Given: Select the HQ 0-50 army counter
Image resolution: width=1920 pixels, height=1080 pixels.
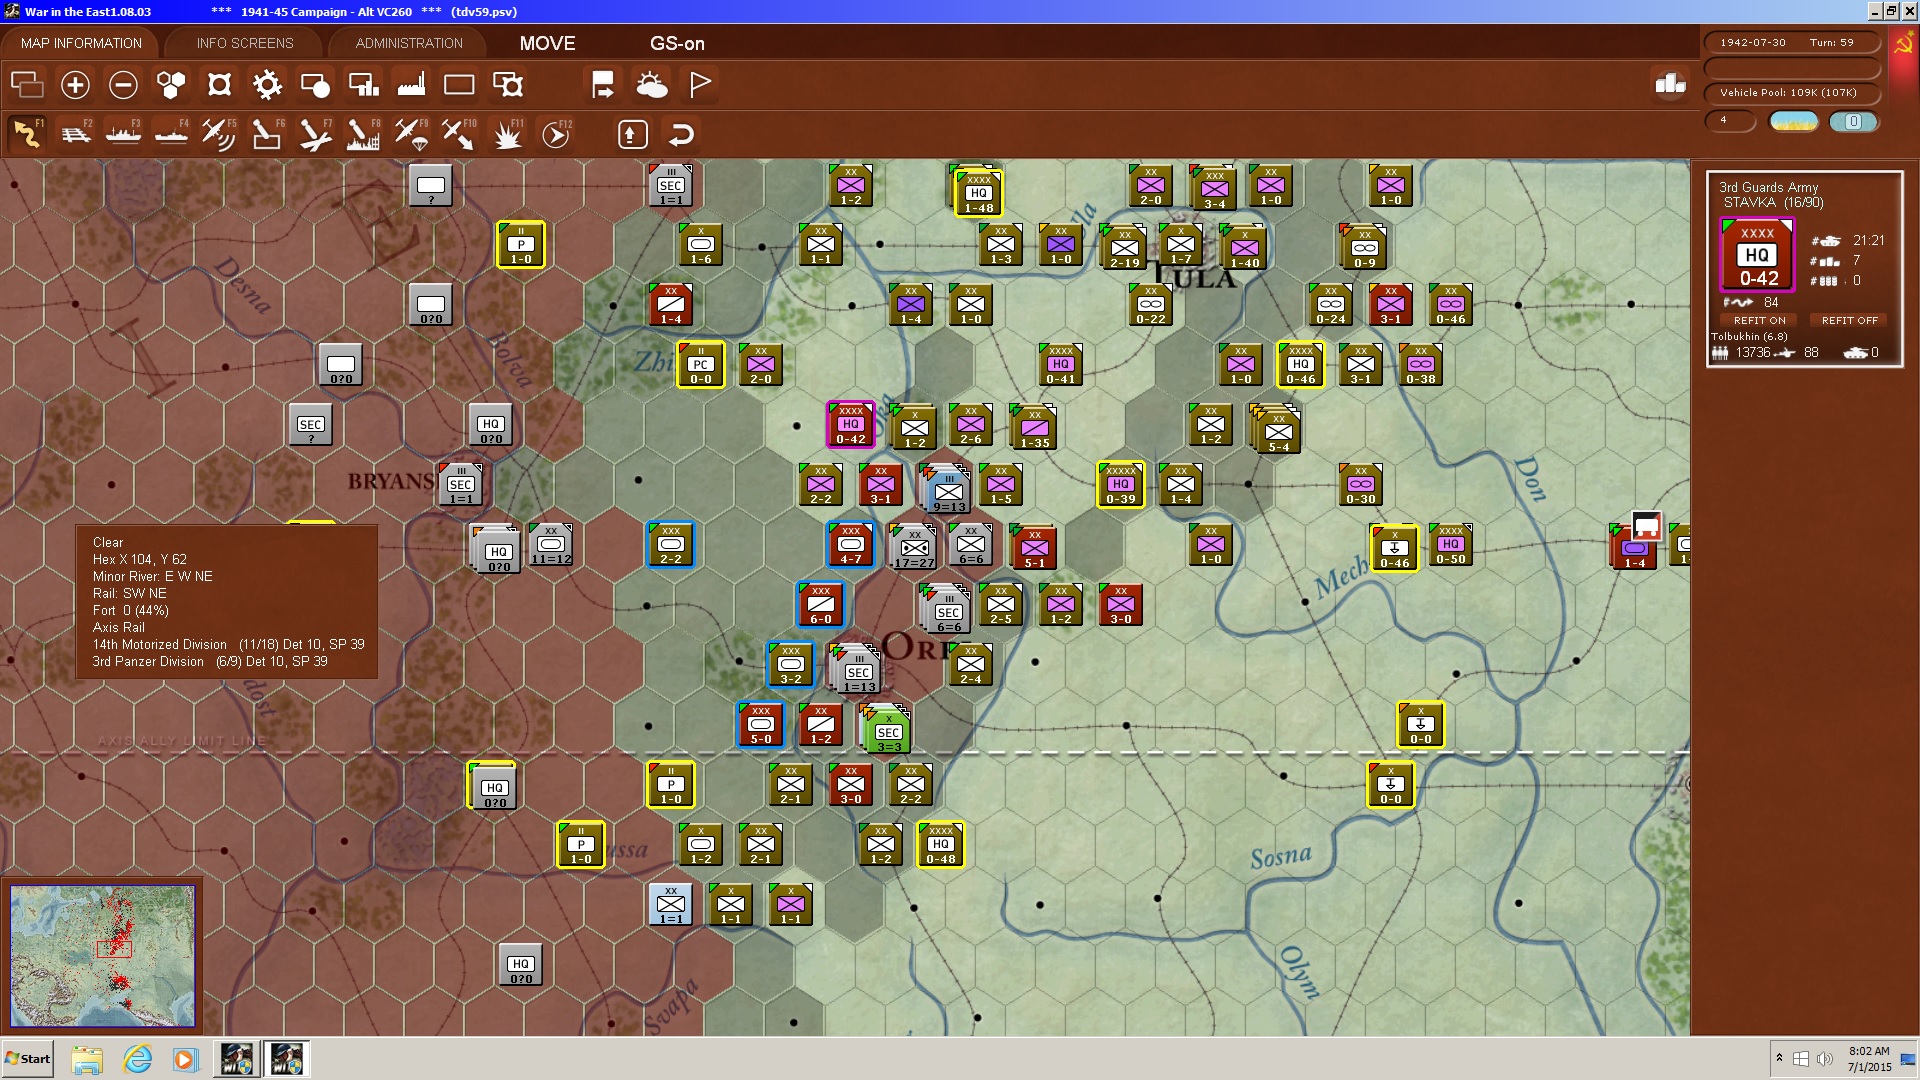Looking at the screenshot, I should (1451, 544).
